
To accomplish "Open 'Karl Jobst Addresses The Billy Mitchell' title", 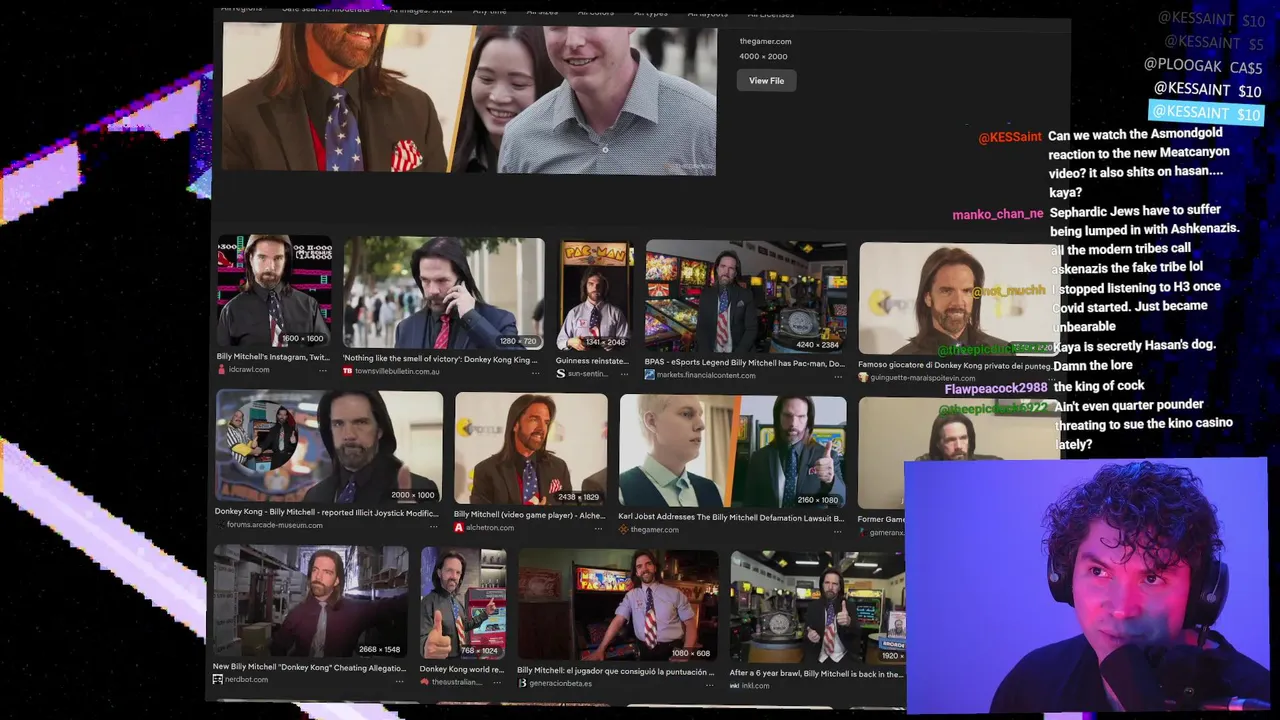I will tap(731, 518).
